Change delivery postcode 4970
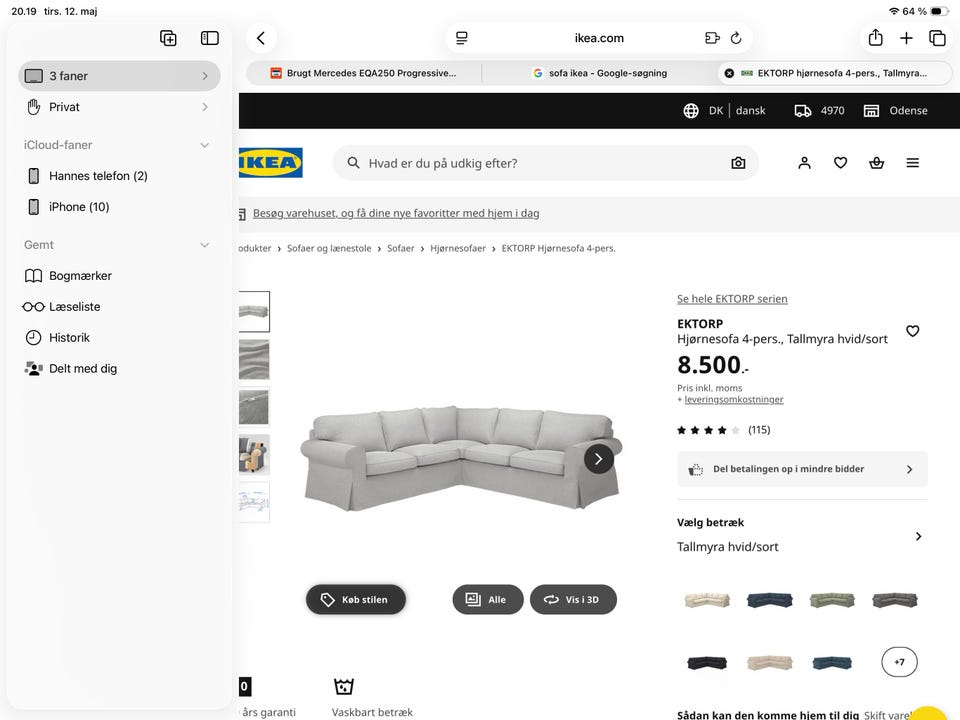The height and width of the screenshot is (720, 960). [x=819, y=111]
